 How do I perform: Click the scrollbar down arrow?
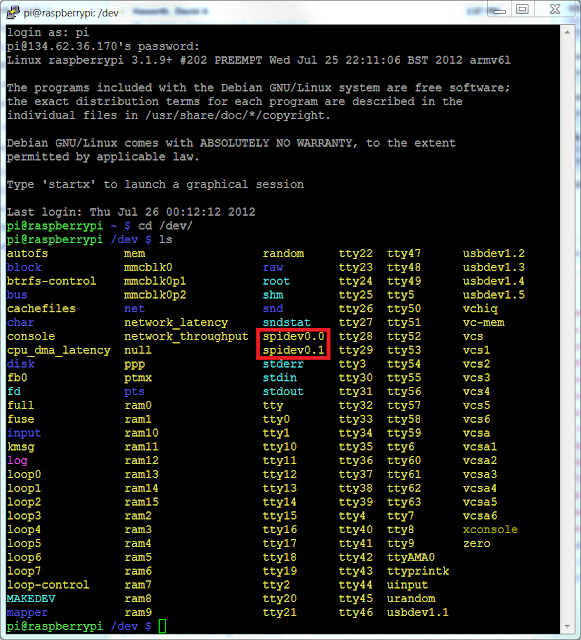tap(567, 626)
